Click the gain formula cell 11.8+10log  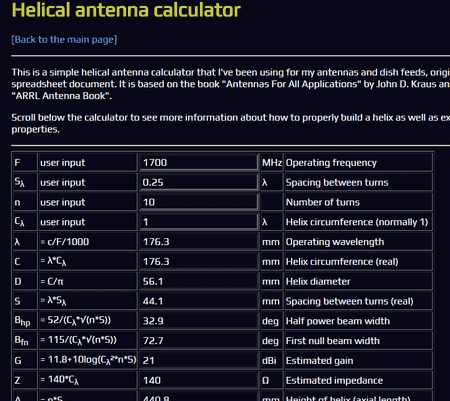coord(88,360)
